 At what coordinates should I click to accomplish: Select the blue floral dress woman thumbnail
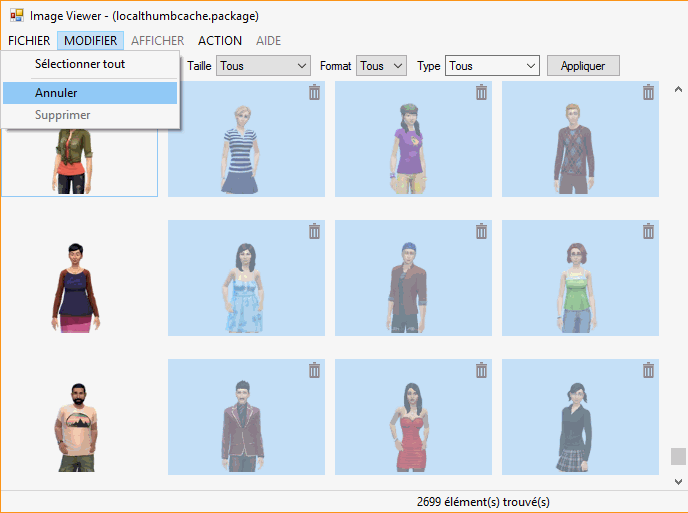[246, 278]
